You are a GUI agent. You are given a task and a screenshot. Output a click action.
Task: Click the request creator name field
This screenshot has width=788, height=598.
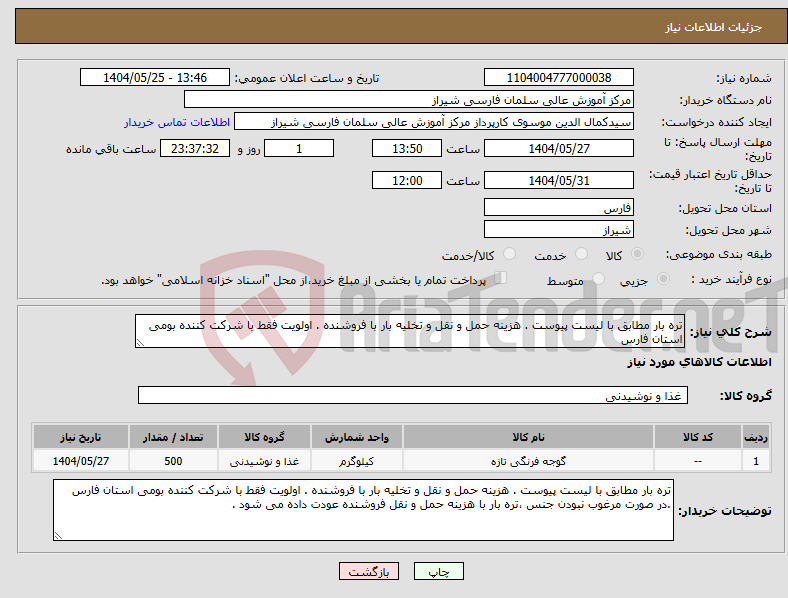click(434, 122)
